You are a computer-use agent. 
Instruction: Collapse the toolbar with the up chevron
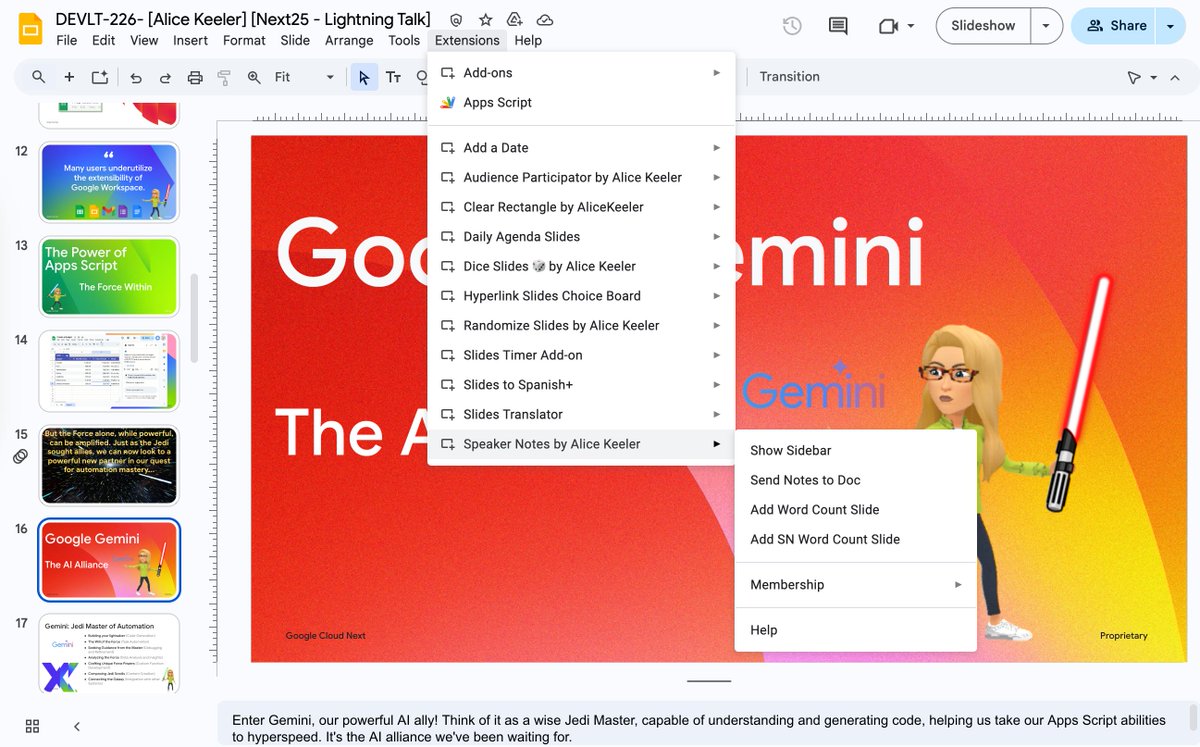pos(1173,77)
